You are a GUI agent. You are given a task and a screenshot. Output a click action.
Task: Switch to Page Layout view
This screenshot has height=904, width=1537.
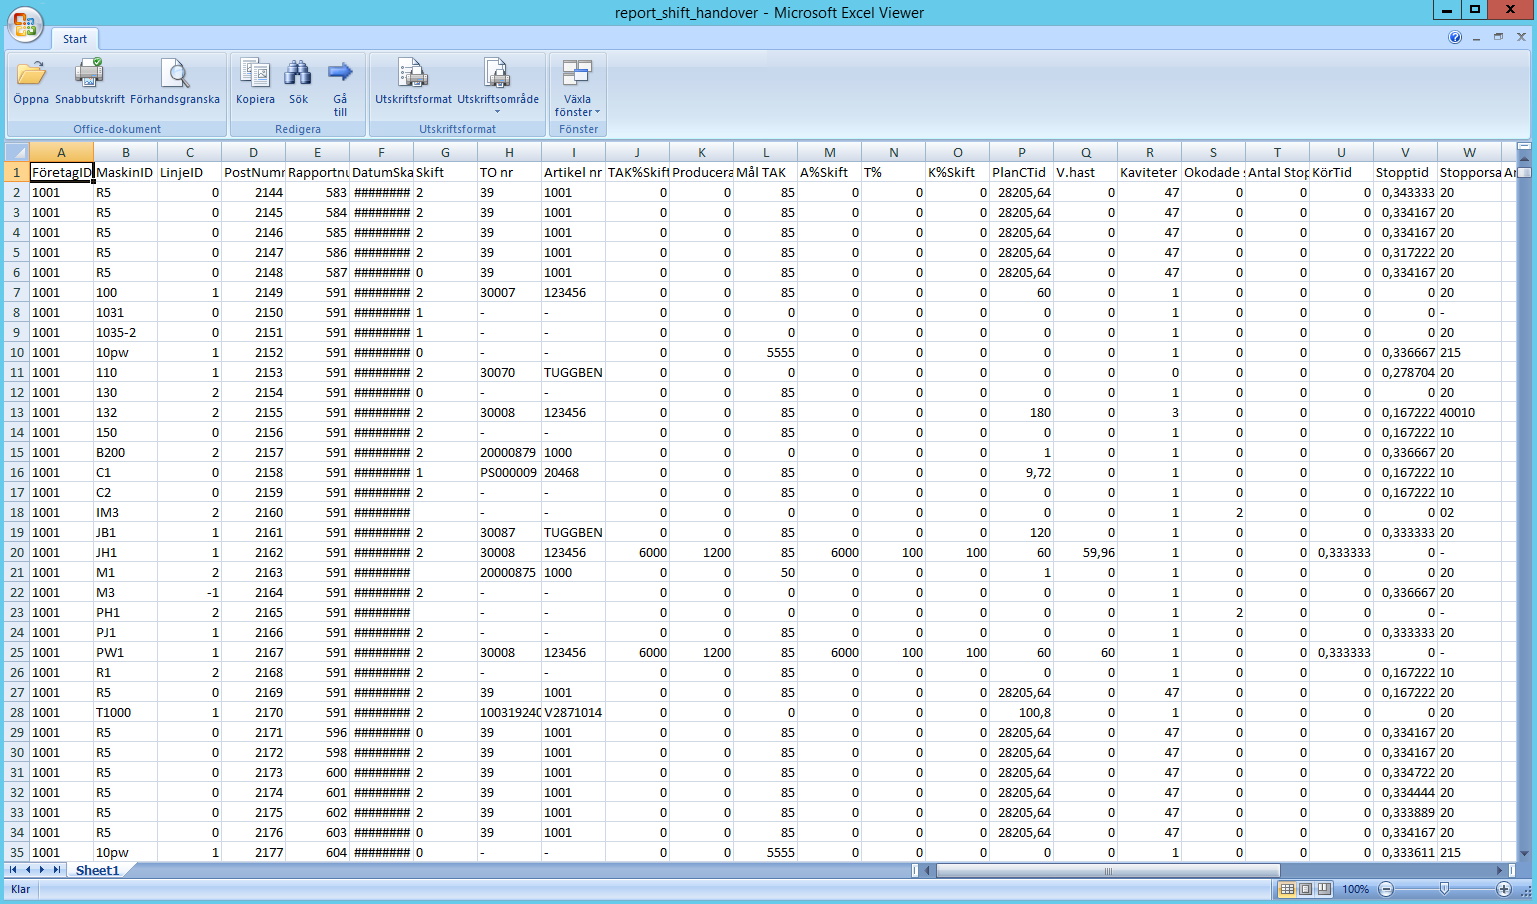[x=1306, y=889]
